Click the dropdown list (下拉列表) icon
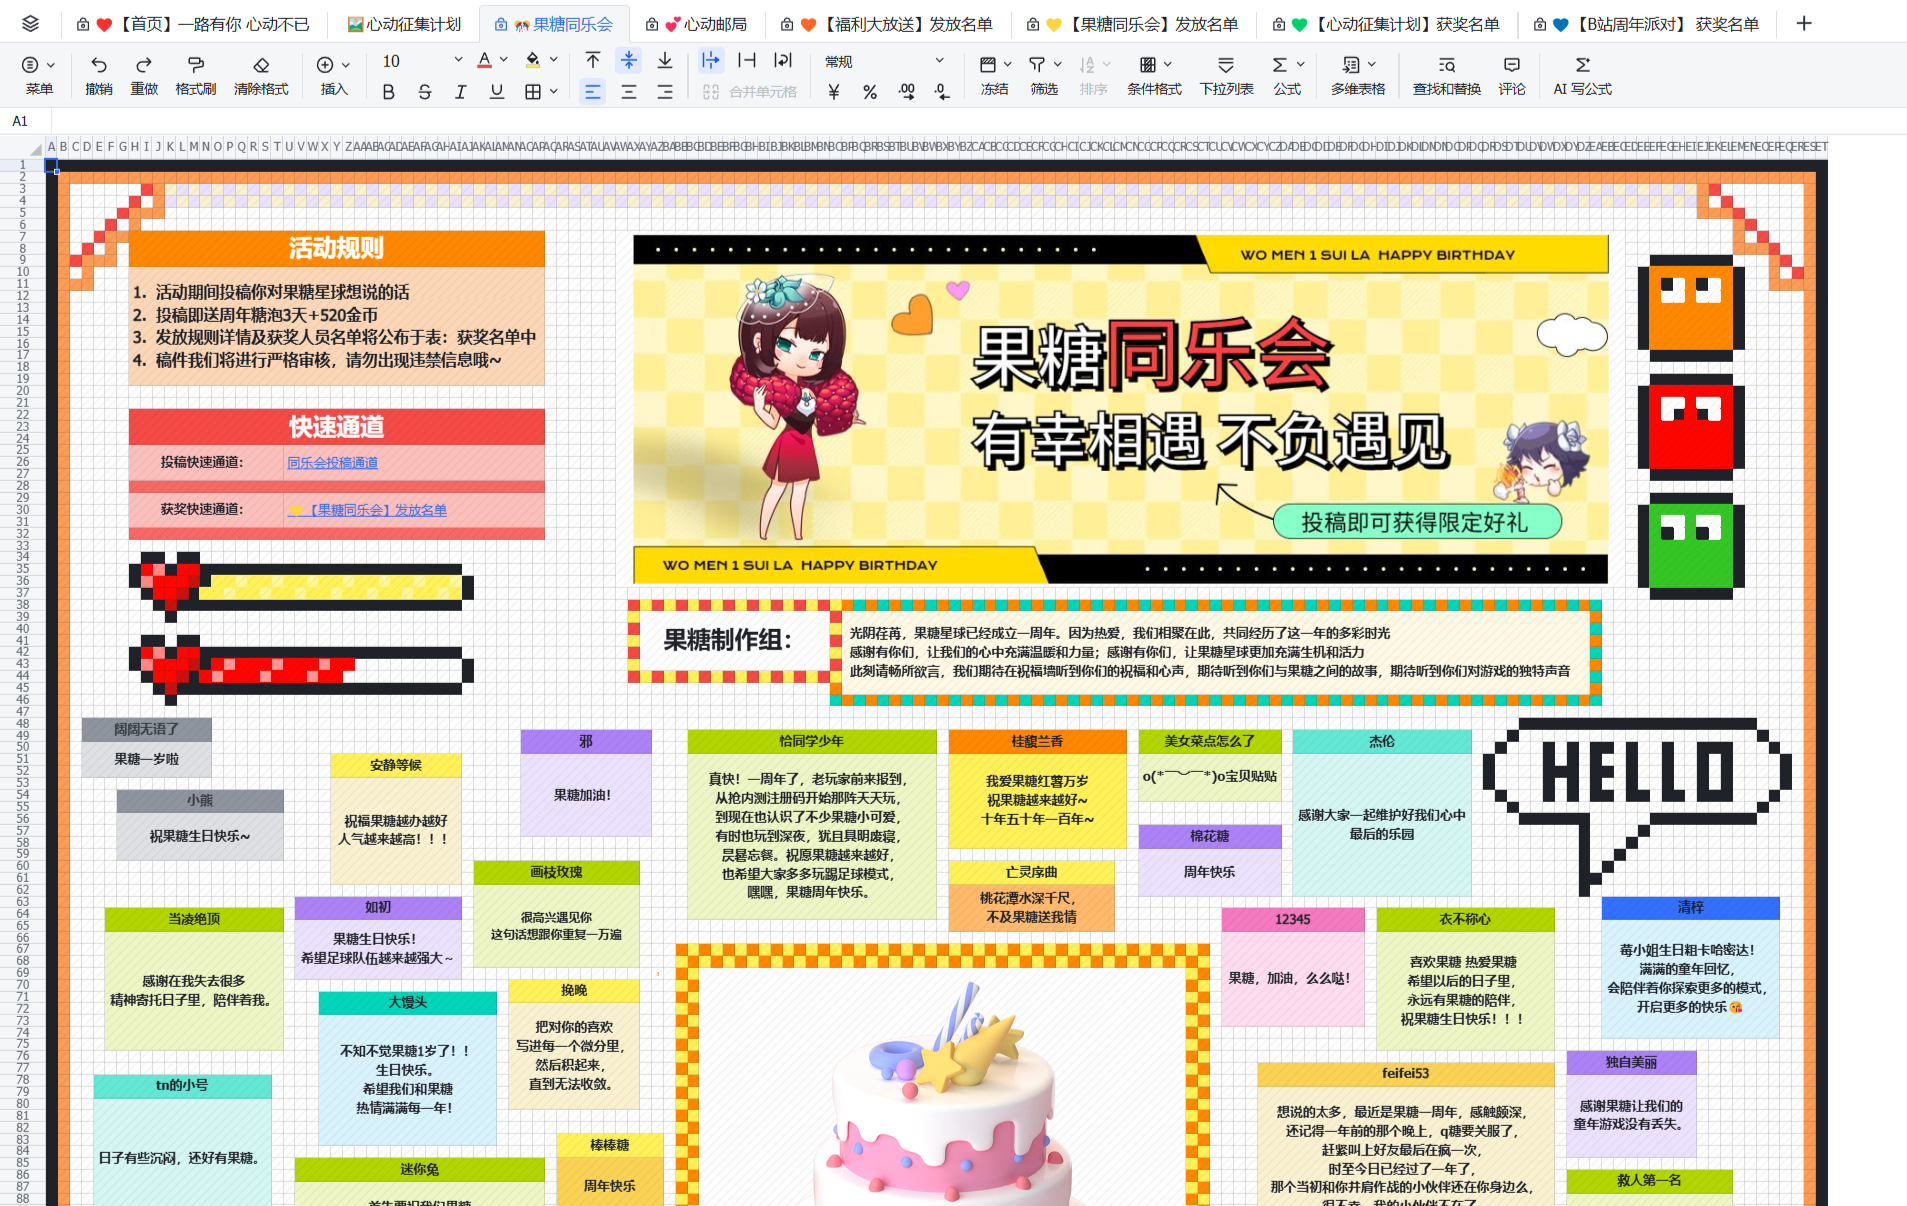This screenshot has height=1206, width=1907. [1226, 65]
